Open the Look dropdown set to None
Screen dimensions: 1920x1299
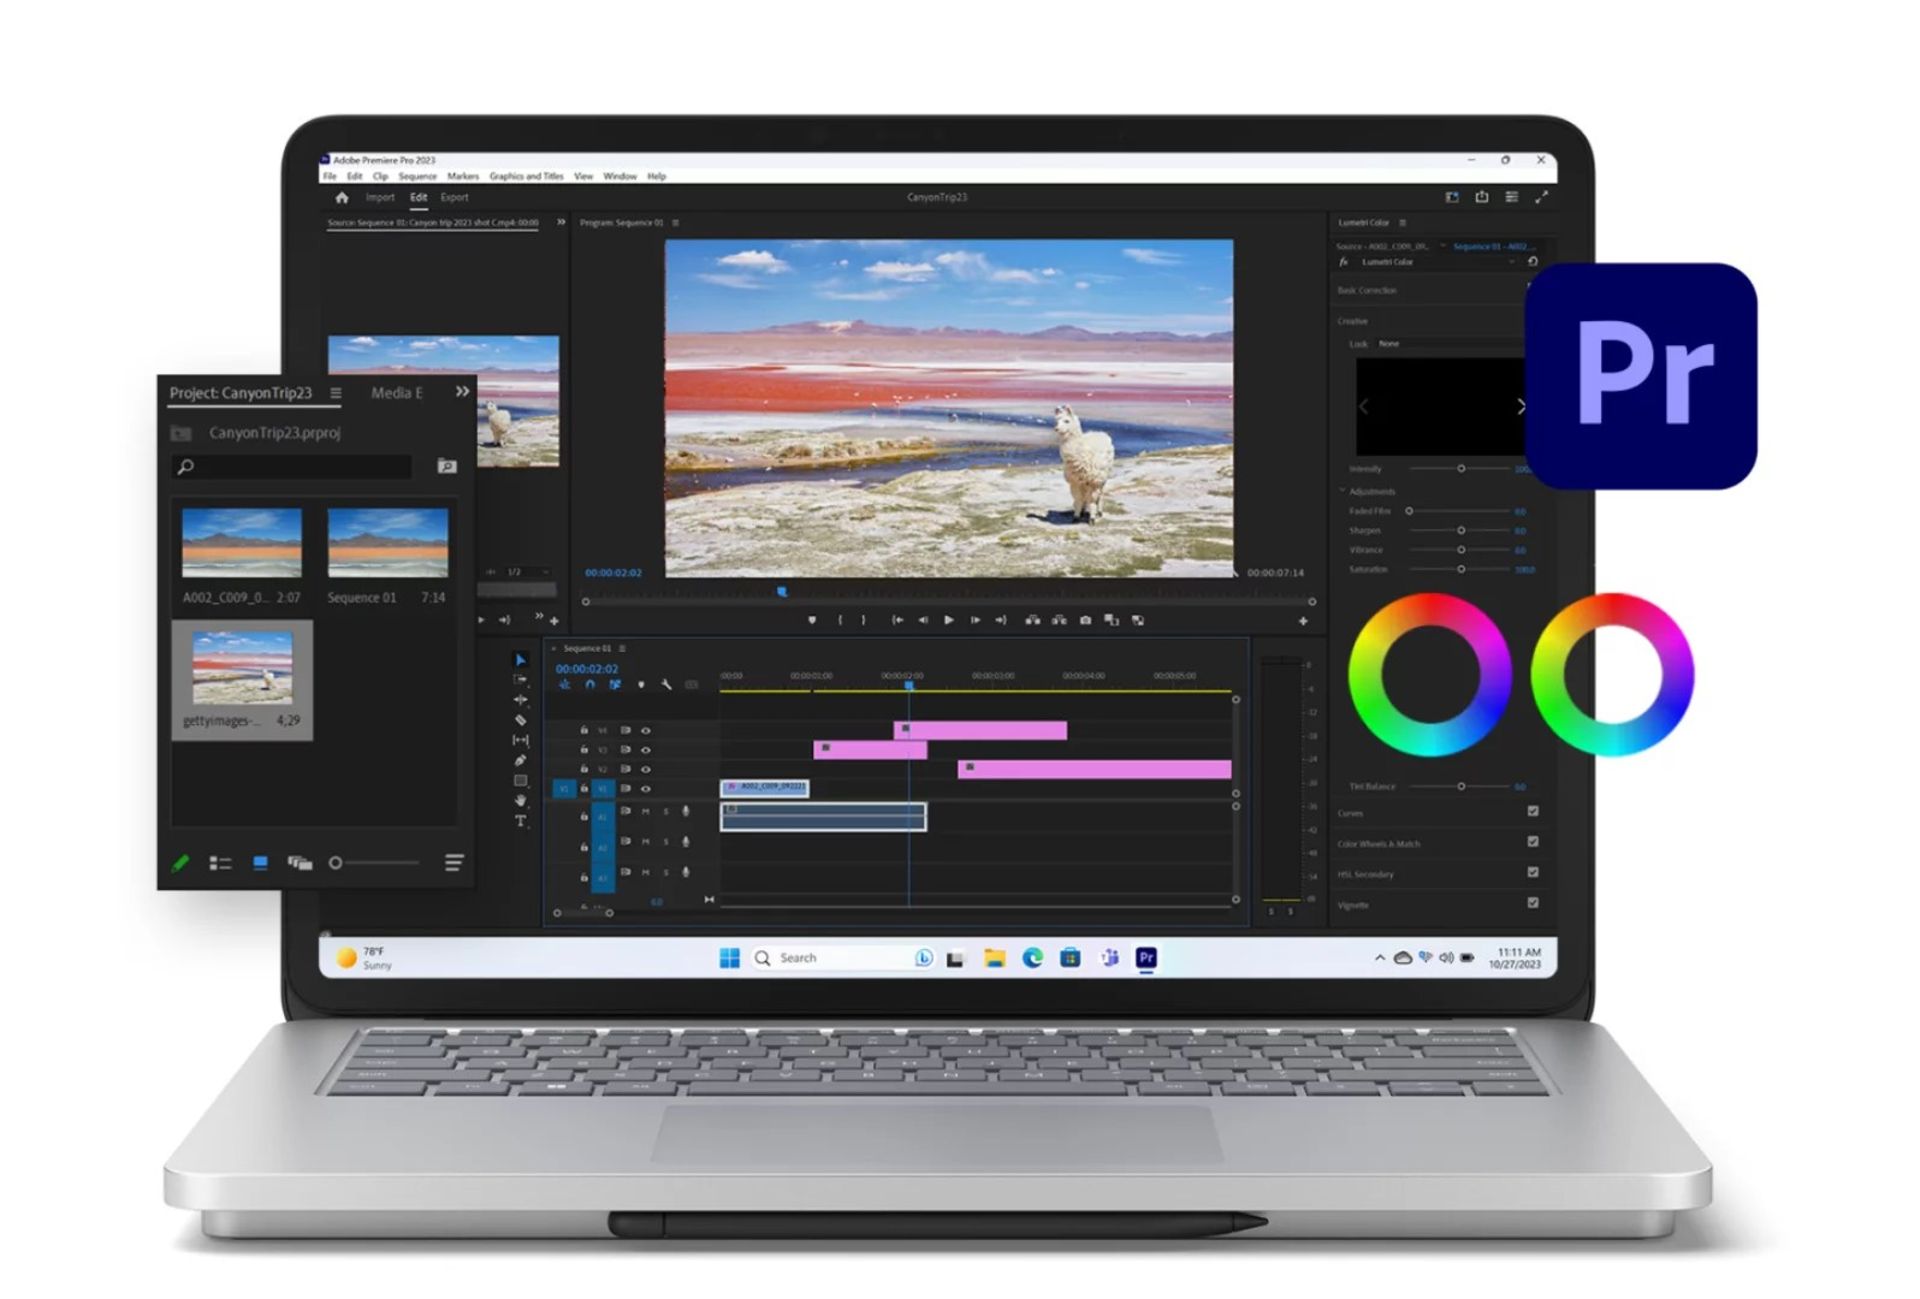(1448, 344)
